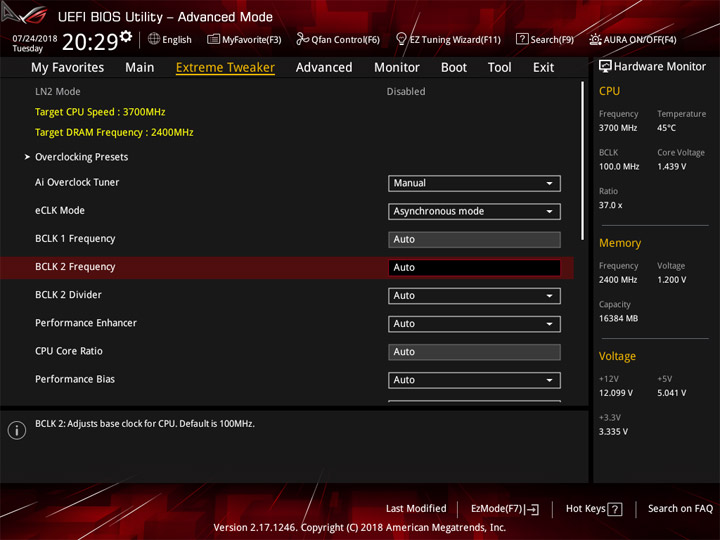Image resolution: width=720 pixels, height=540 pixels.
Task: Open MyFavorite(F3) list icon
Action: click(213, 39)
